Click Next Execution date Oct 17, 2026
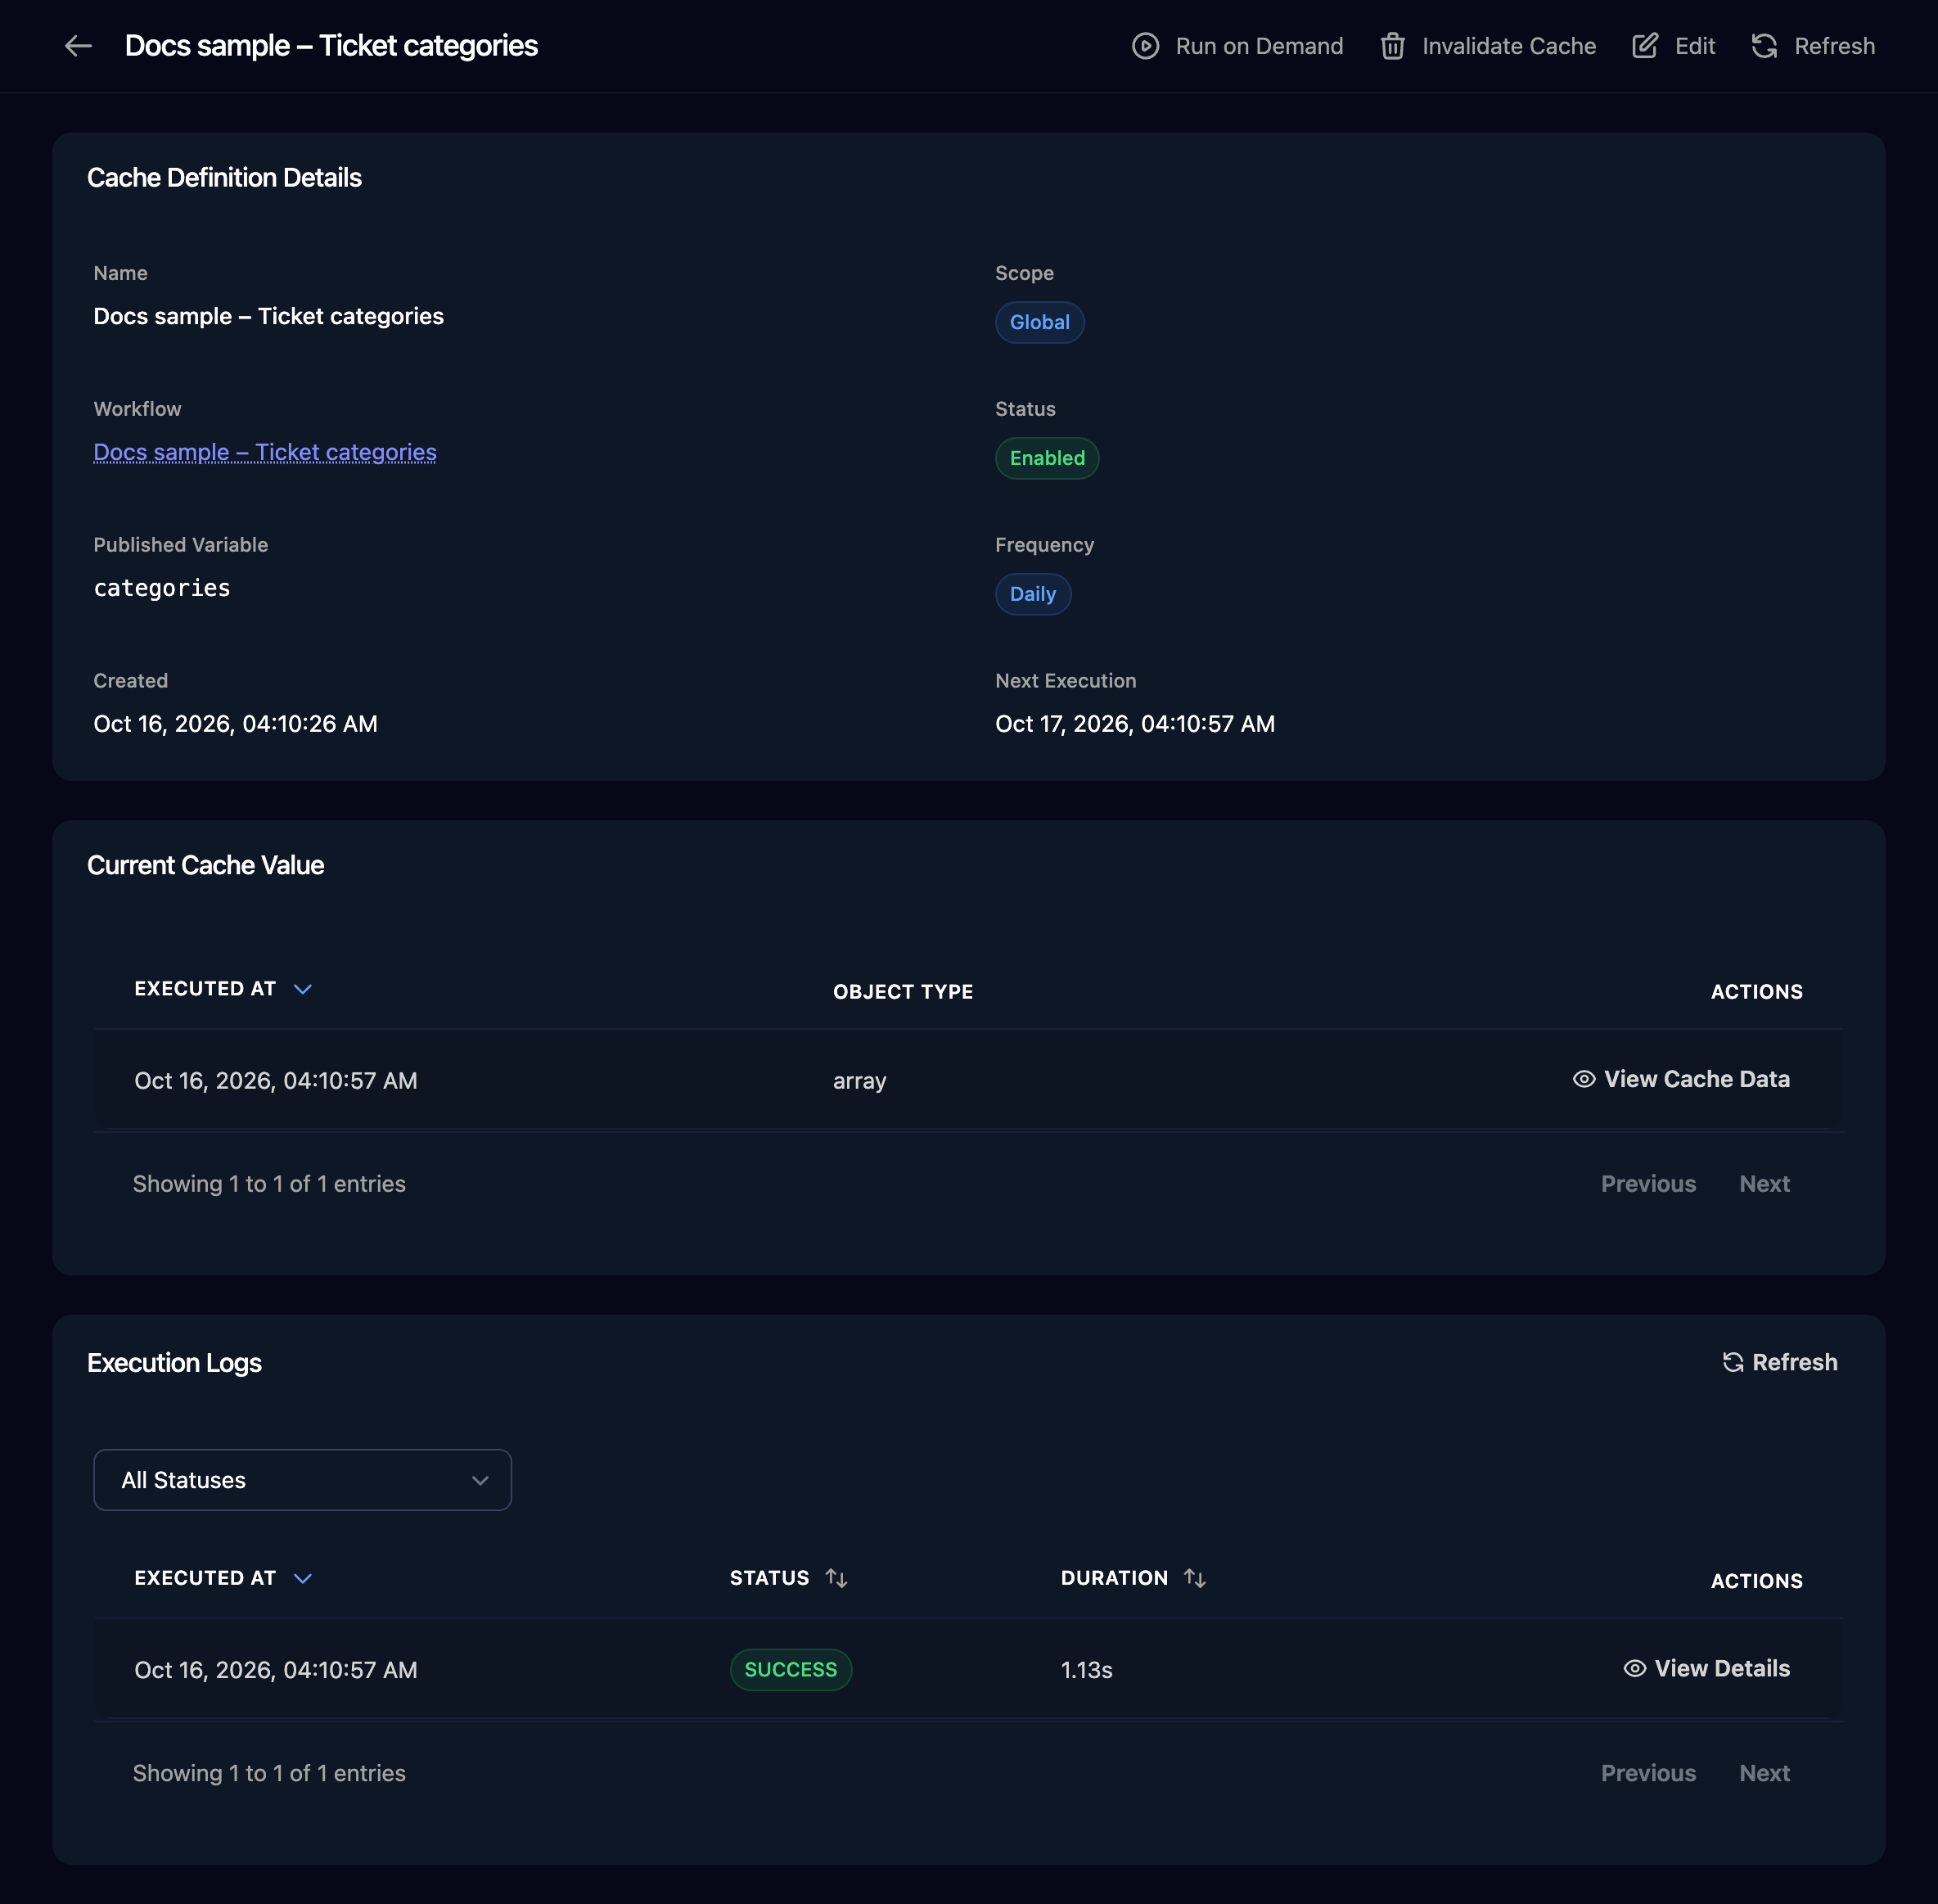1938x1904 pixels. [x=1135, y=724]
